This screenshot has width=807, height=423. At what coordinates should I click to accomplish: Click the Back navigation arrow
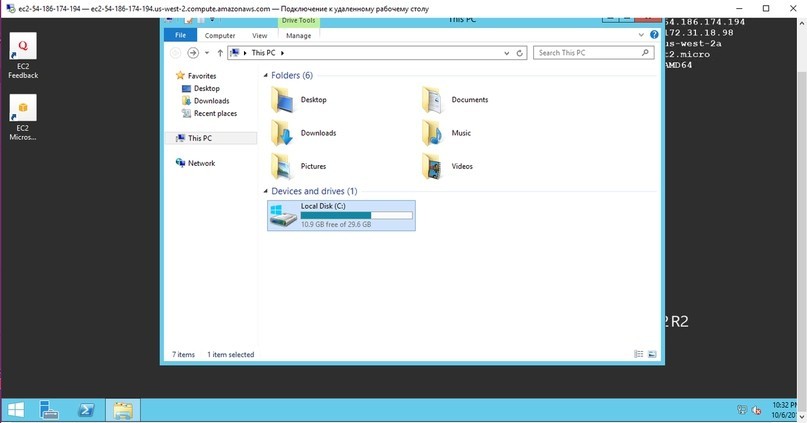[x=176, y=52]
